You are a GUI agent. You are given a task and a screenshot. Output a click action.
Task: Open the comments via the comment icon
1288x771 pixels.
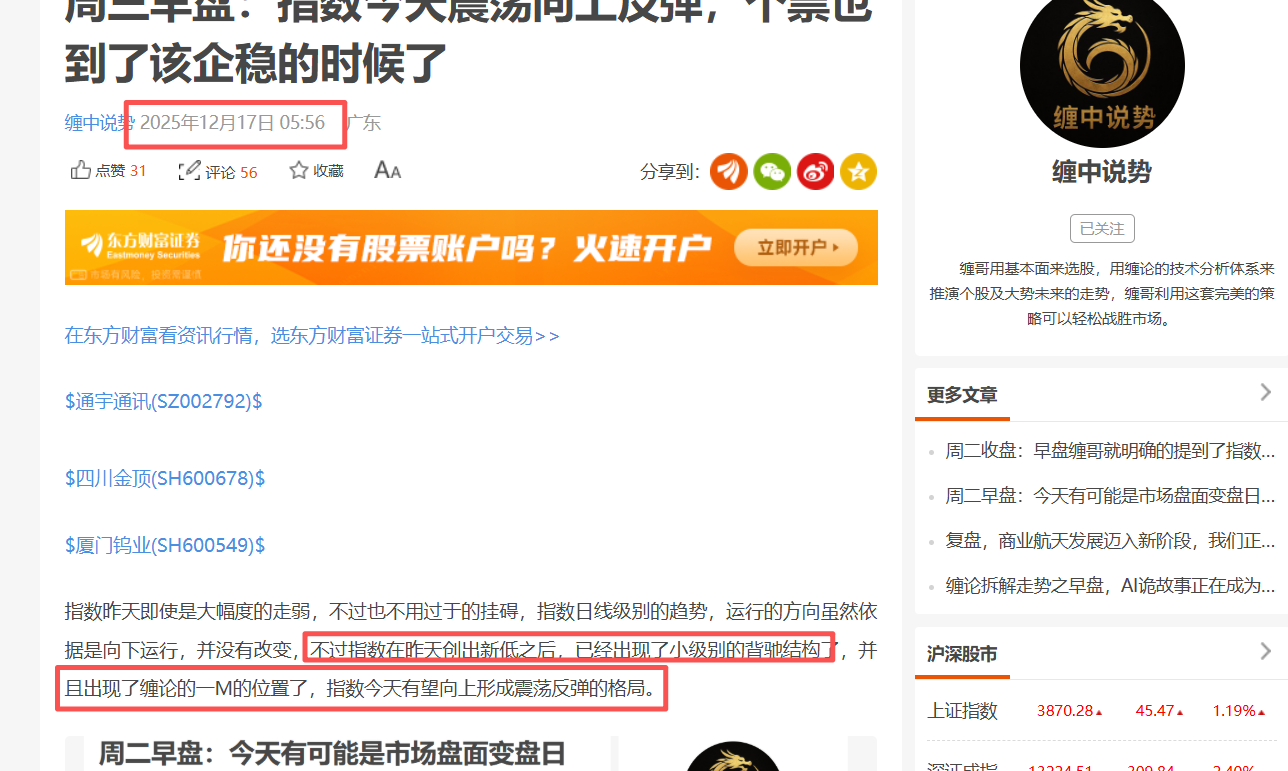[189, 171]
